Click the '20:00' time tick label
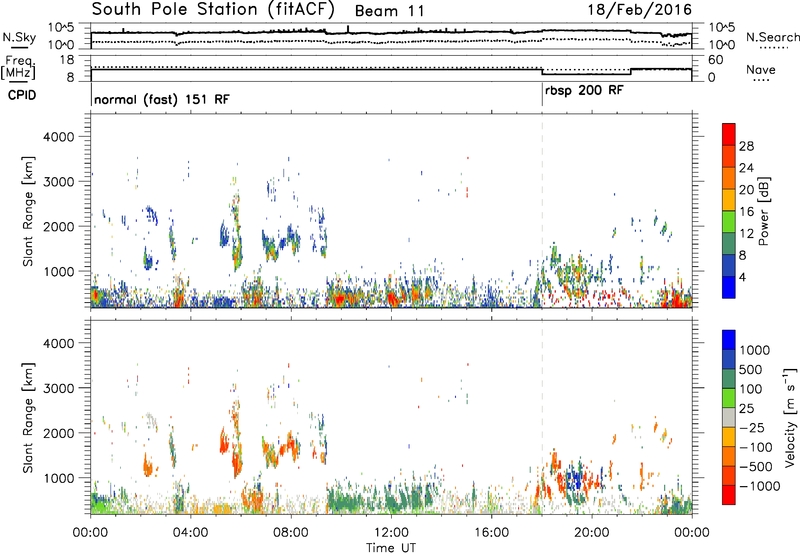 pyautogui.click(x=591, y=533)
